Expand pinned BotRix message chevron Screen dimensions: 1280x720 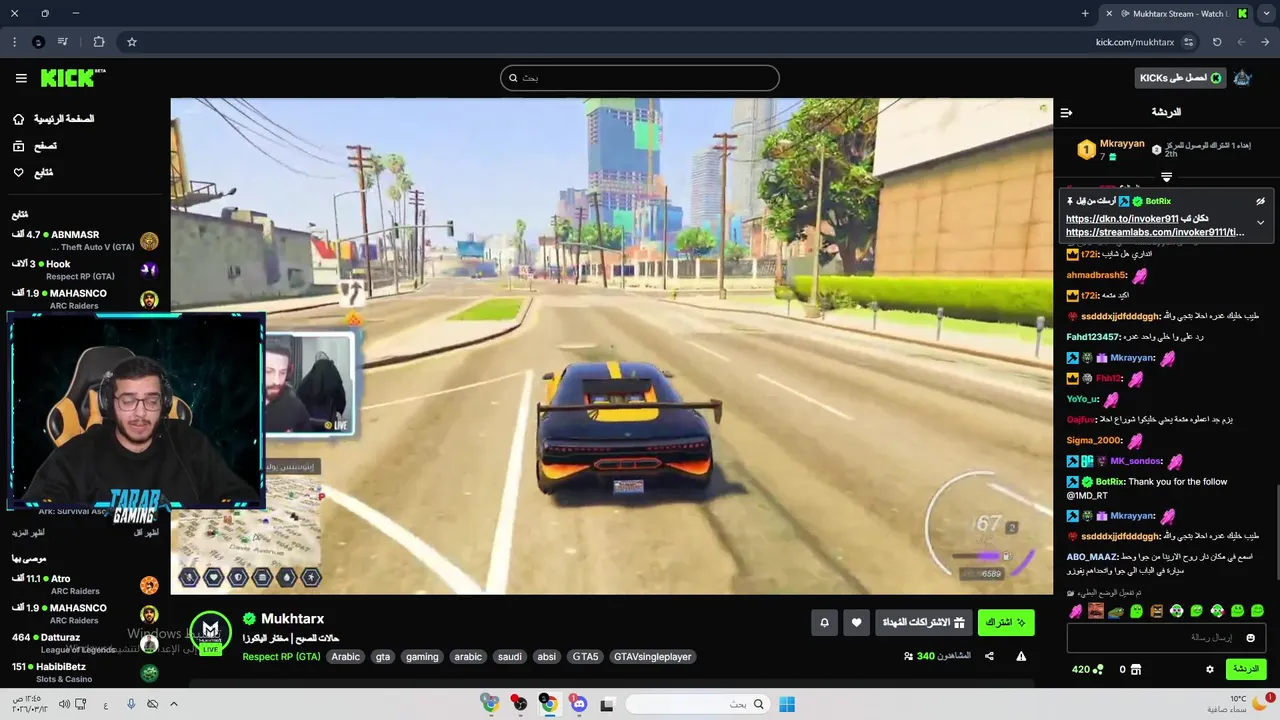click(x=1260, y=222)
